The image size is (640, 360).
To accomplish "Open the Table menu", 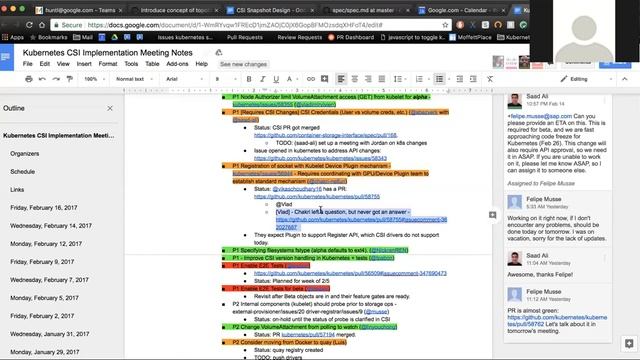I will click(152, 64).
